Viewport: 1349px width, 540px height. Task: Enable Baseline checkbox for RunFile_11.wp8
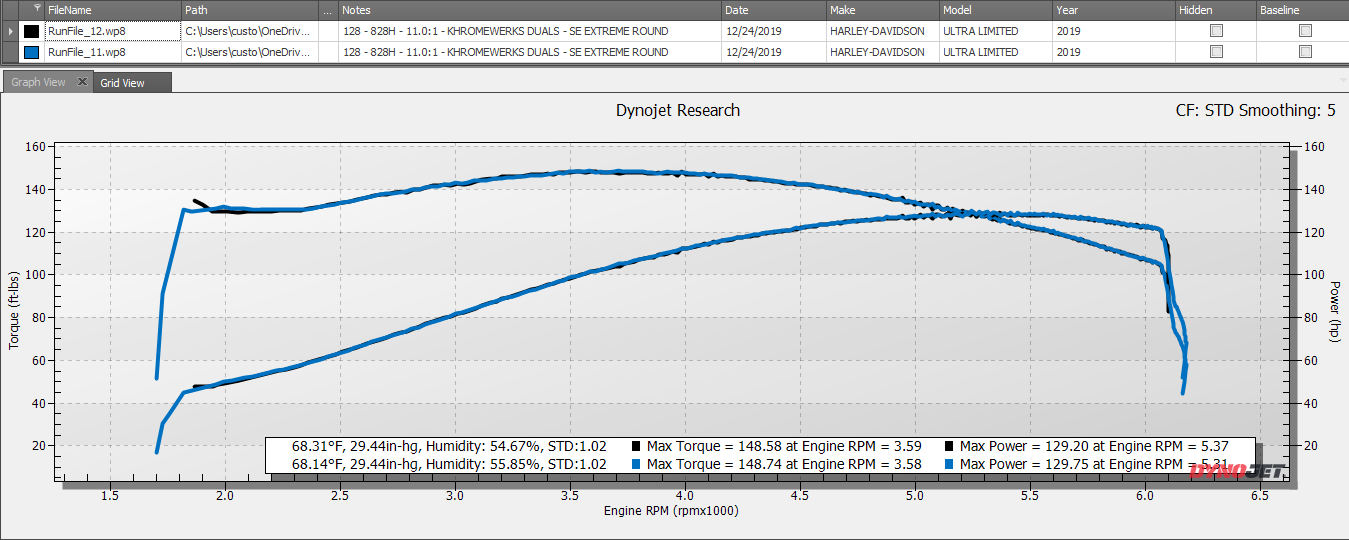click(x=1305, y=52)
